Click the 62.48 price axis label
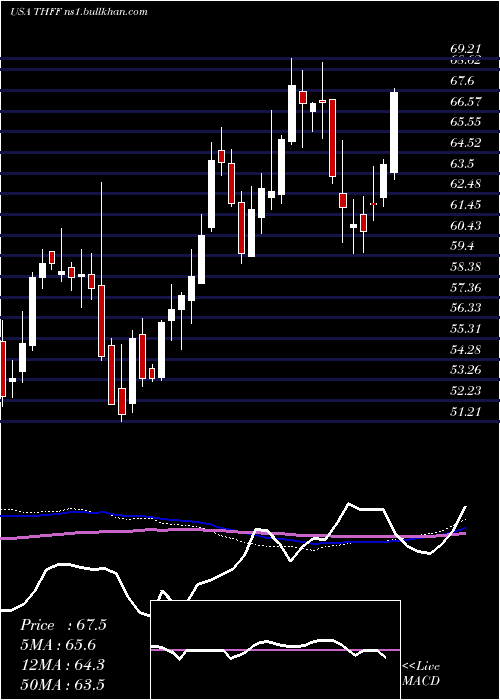This screenshot has height=700, width=500. click(x=466, y=184)
